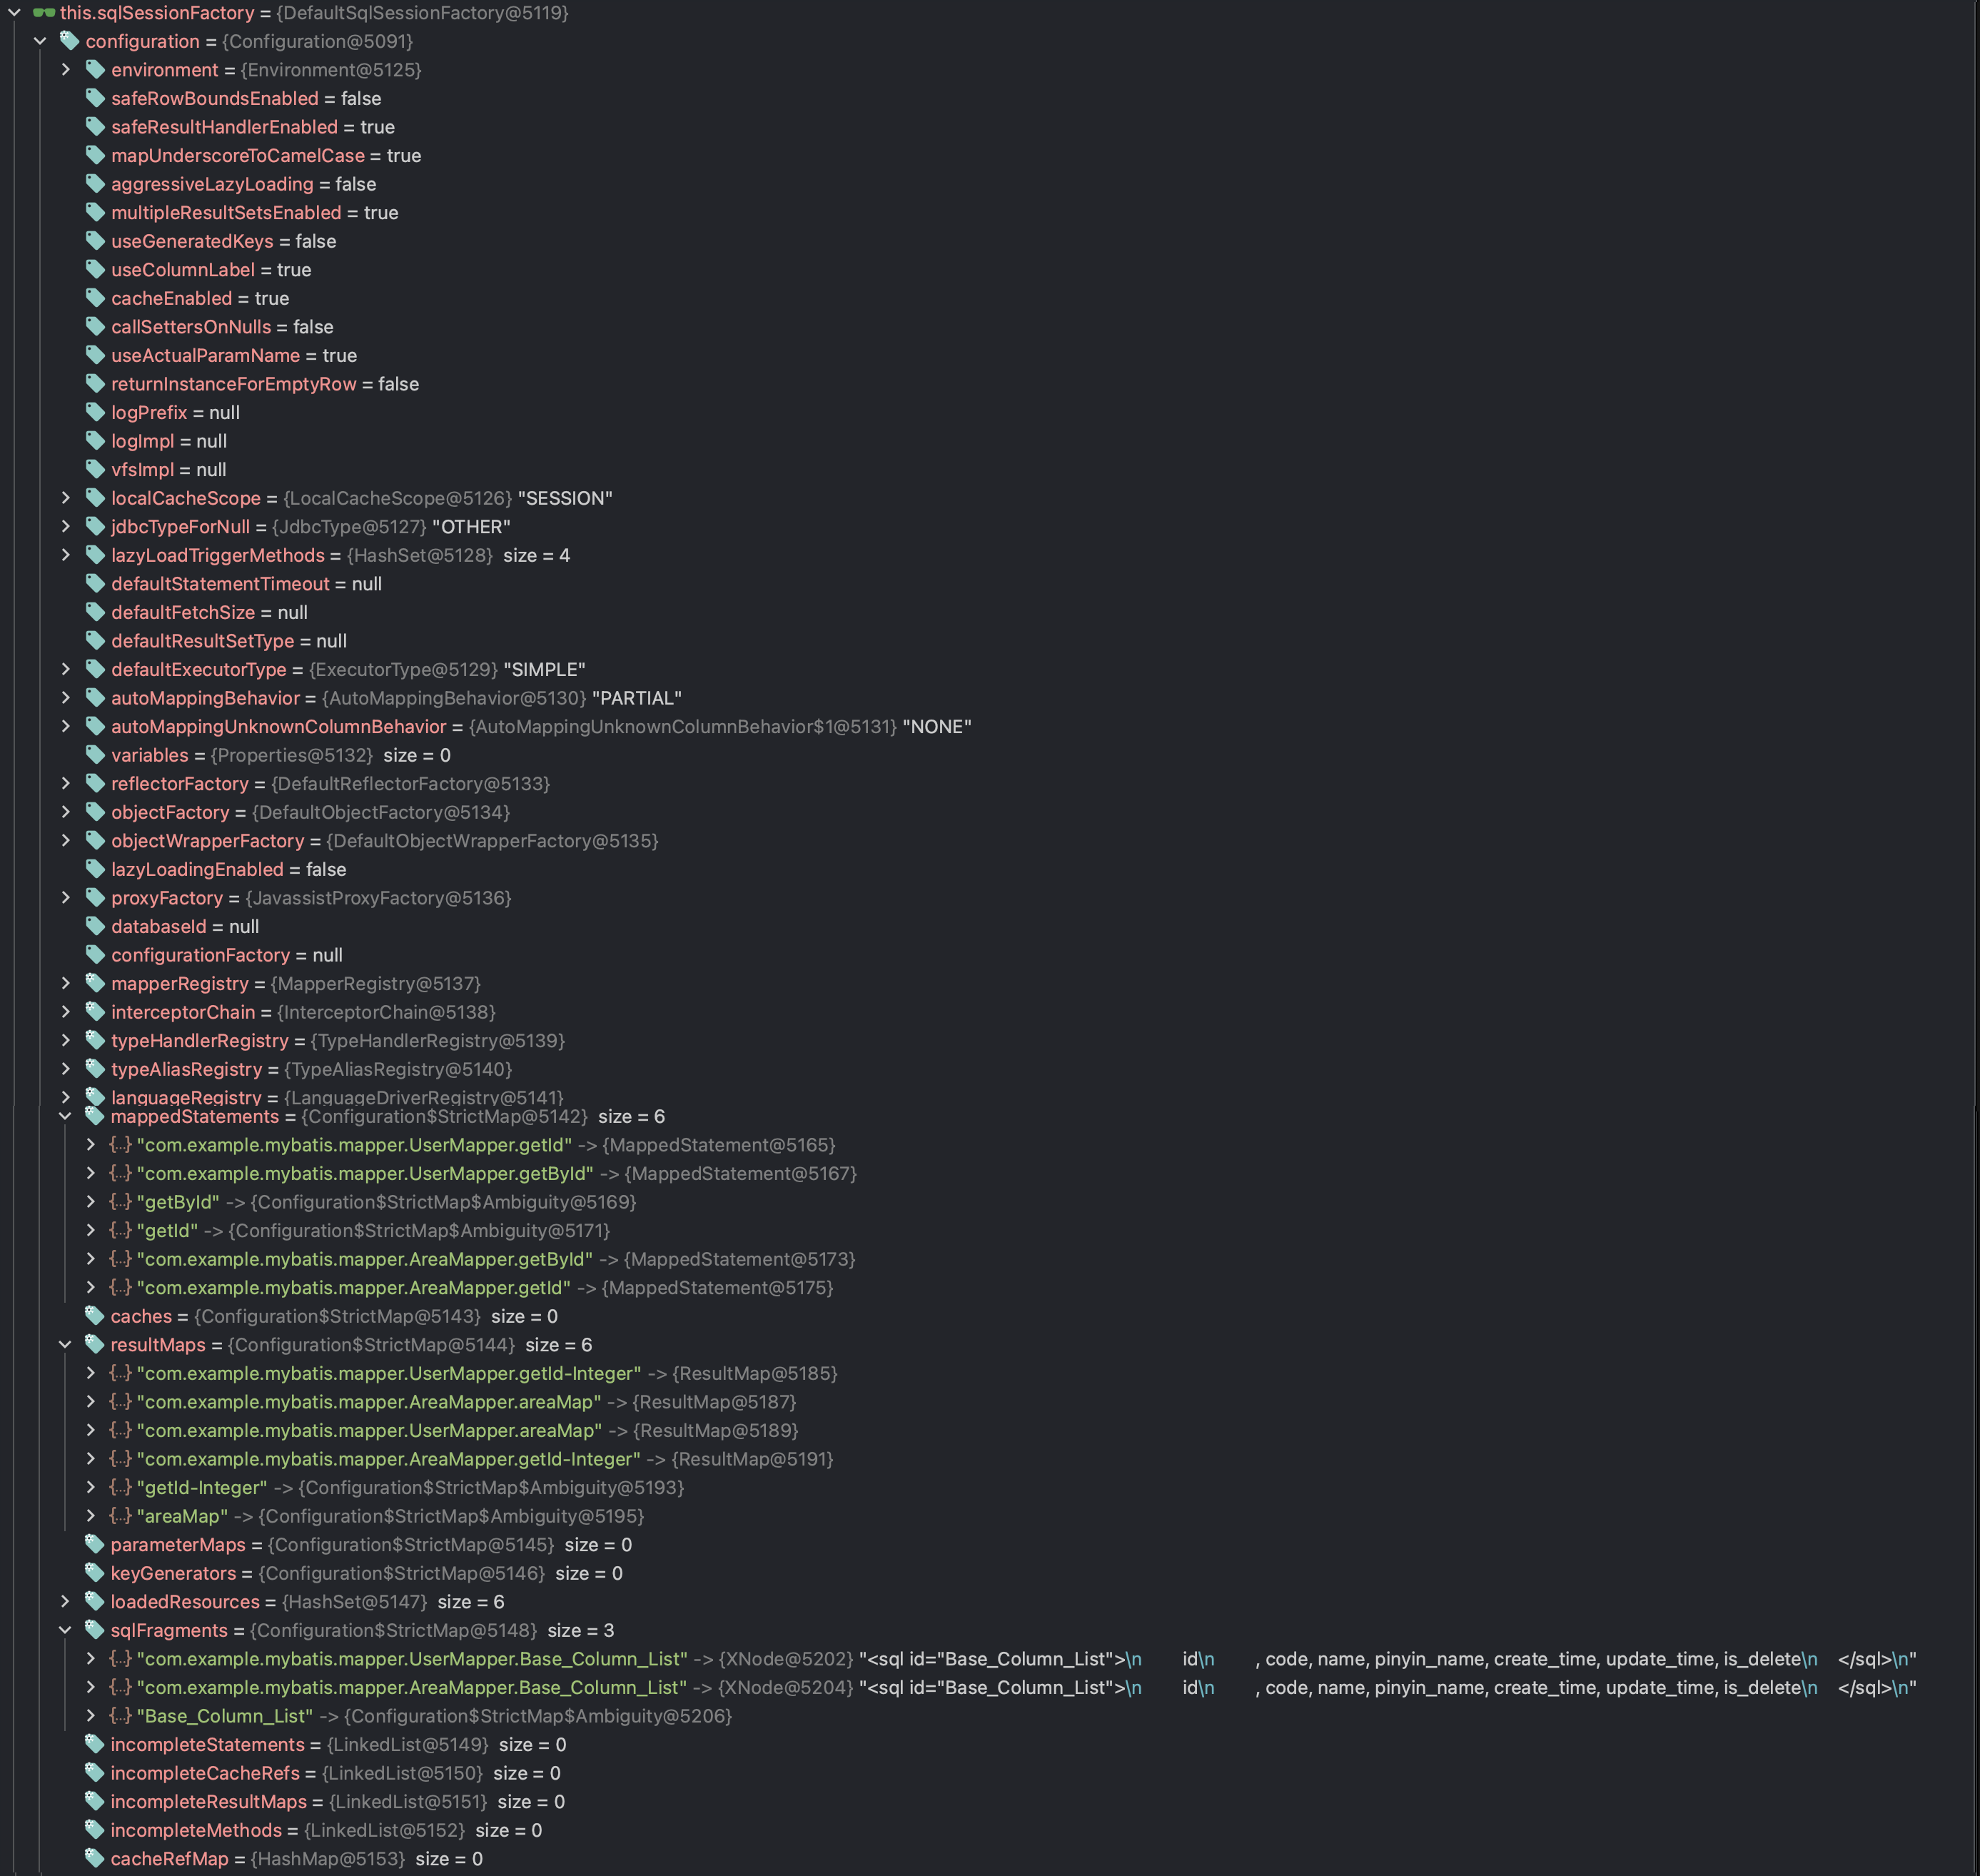The height and width of the screenshot is (1876, 1980).
Task: Click the map entry icon of "getById" ambiguity
Action: (120, 1202)
